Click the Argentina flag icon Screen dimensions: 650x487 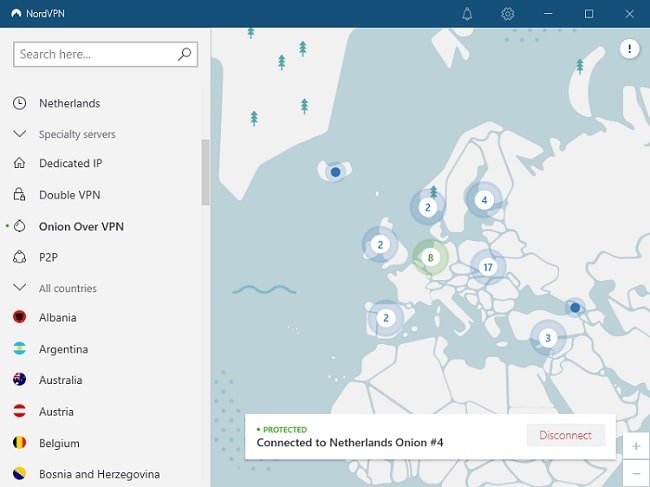tap(19, 349)
